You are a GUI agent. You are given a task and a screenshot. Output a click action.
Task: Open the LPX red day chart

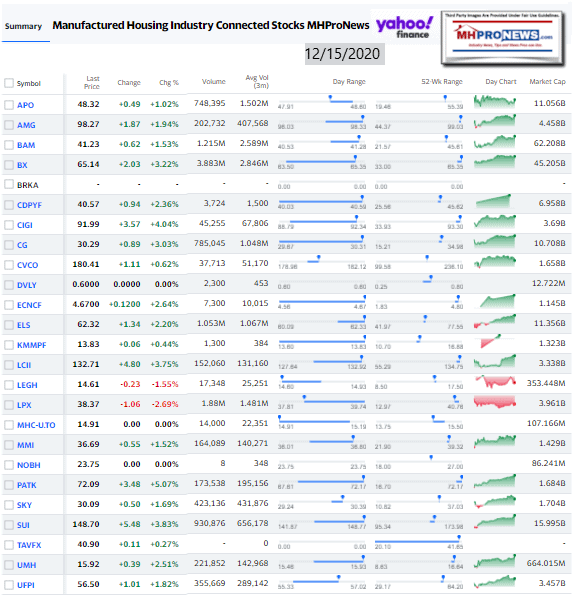(495, 402)
